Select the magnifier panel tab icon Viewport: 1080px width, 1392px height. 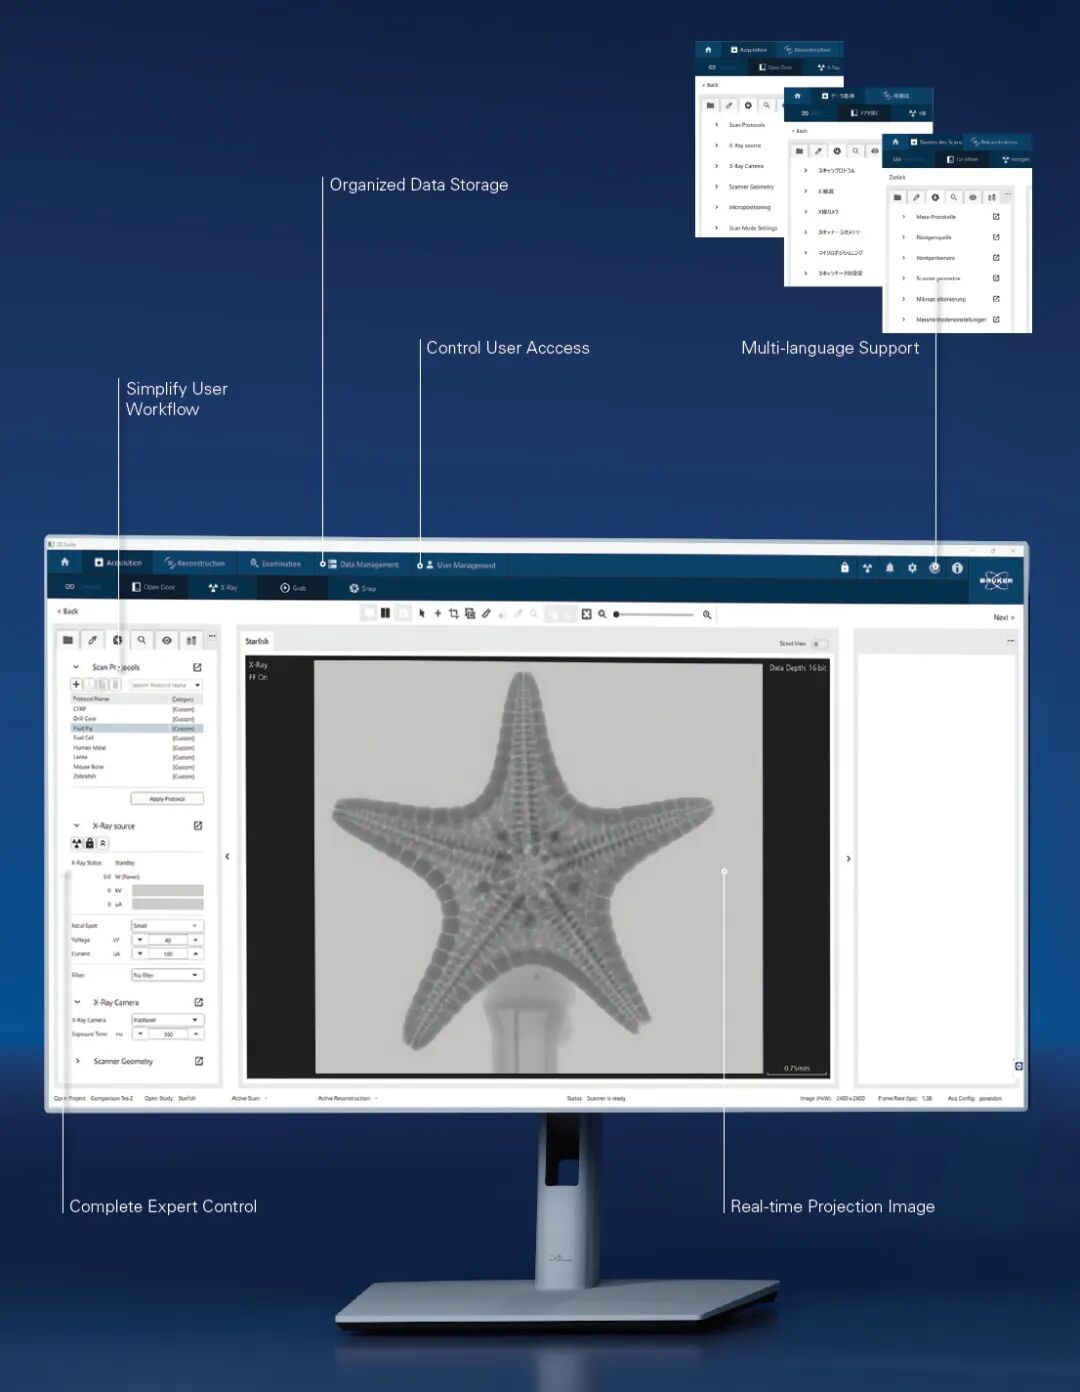(x=142, y=640)
